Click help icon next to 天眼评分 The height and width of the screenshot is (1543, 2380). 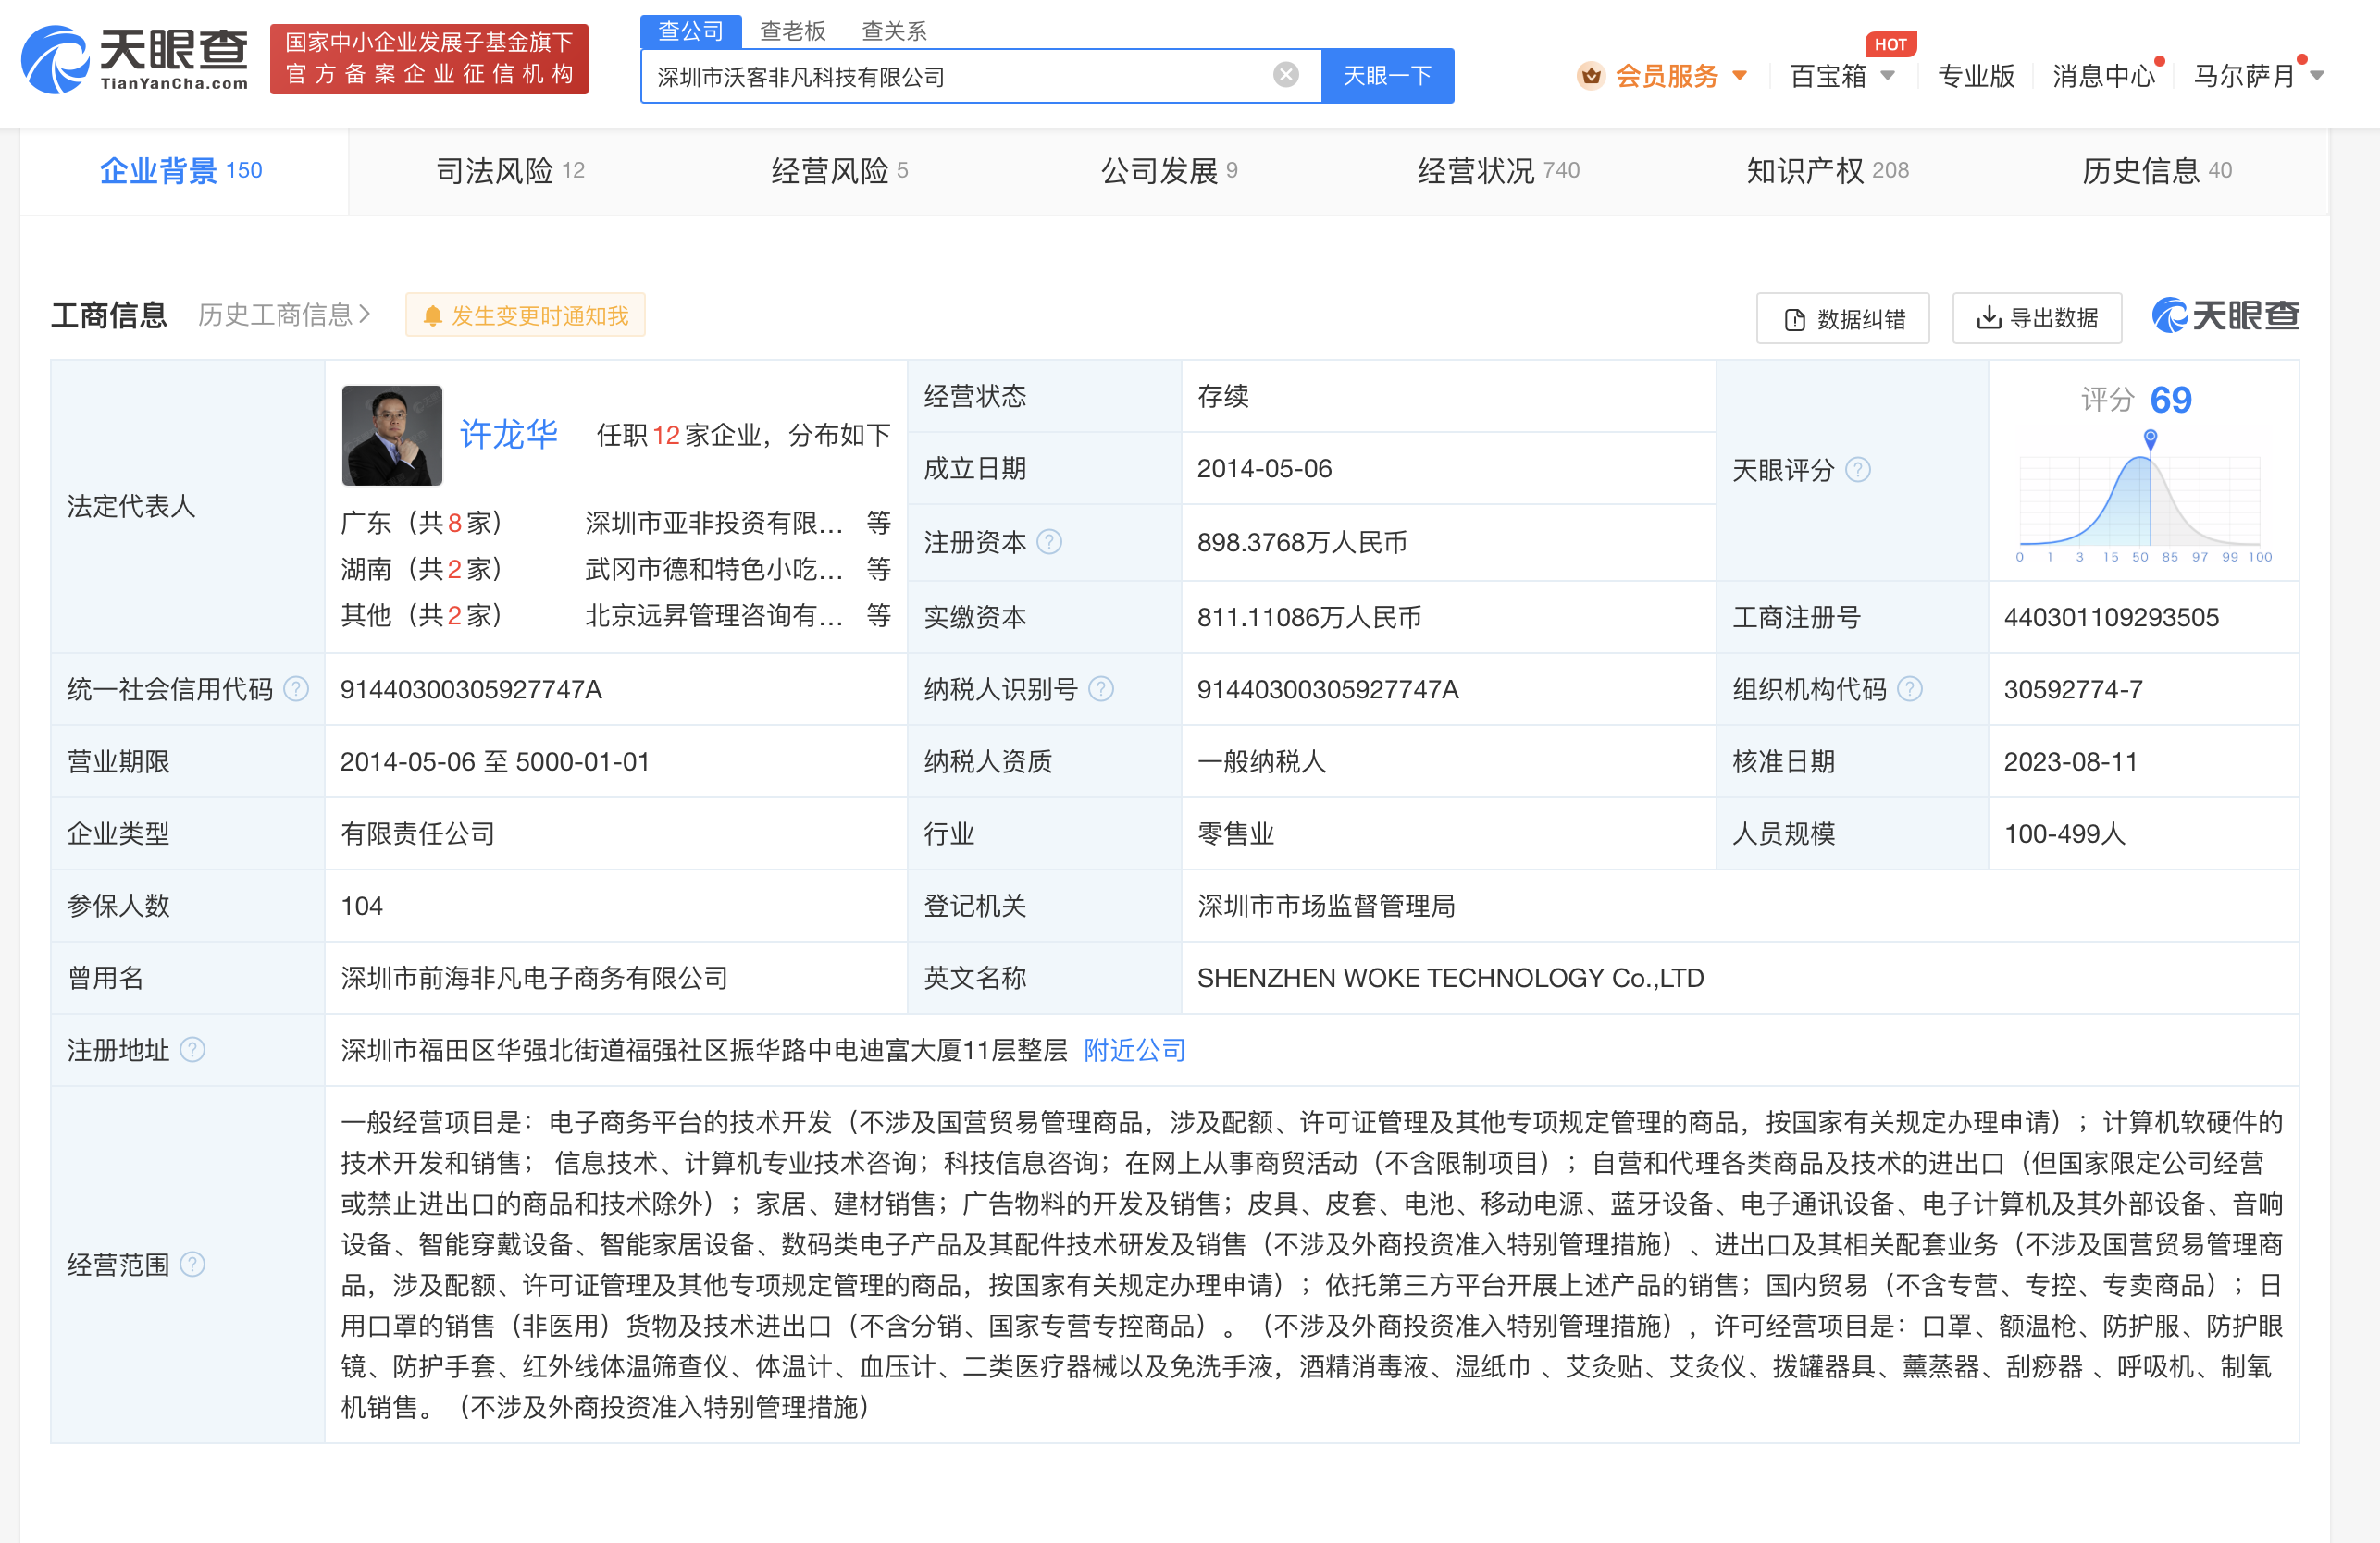1858,470
